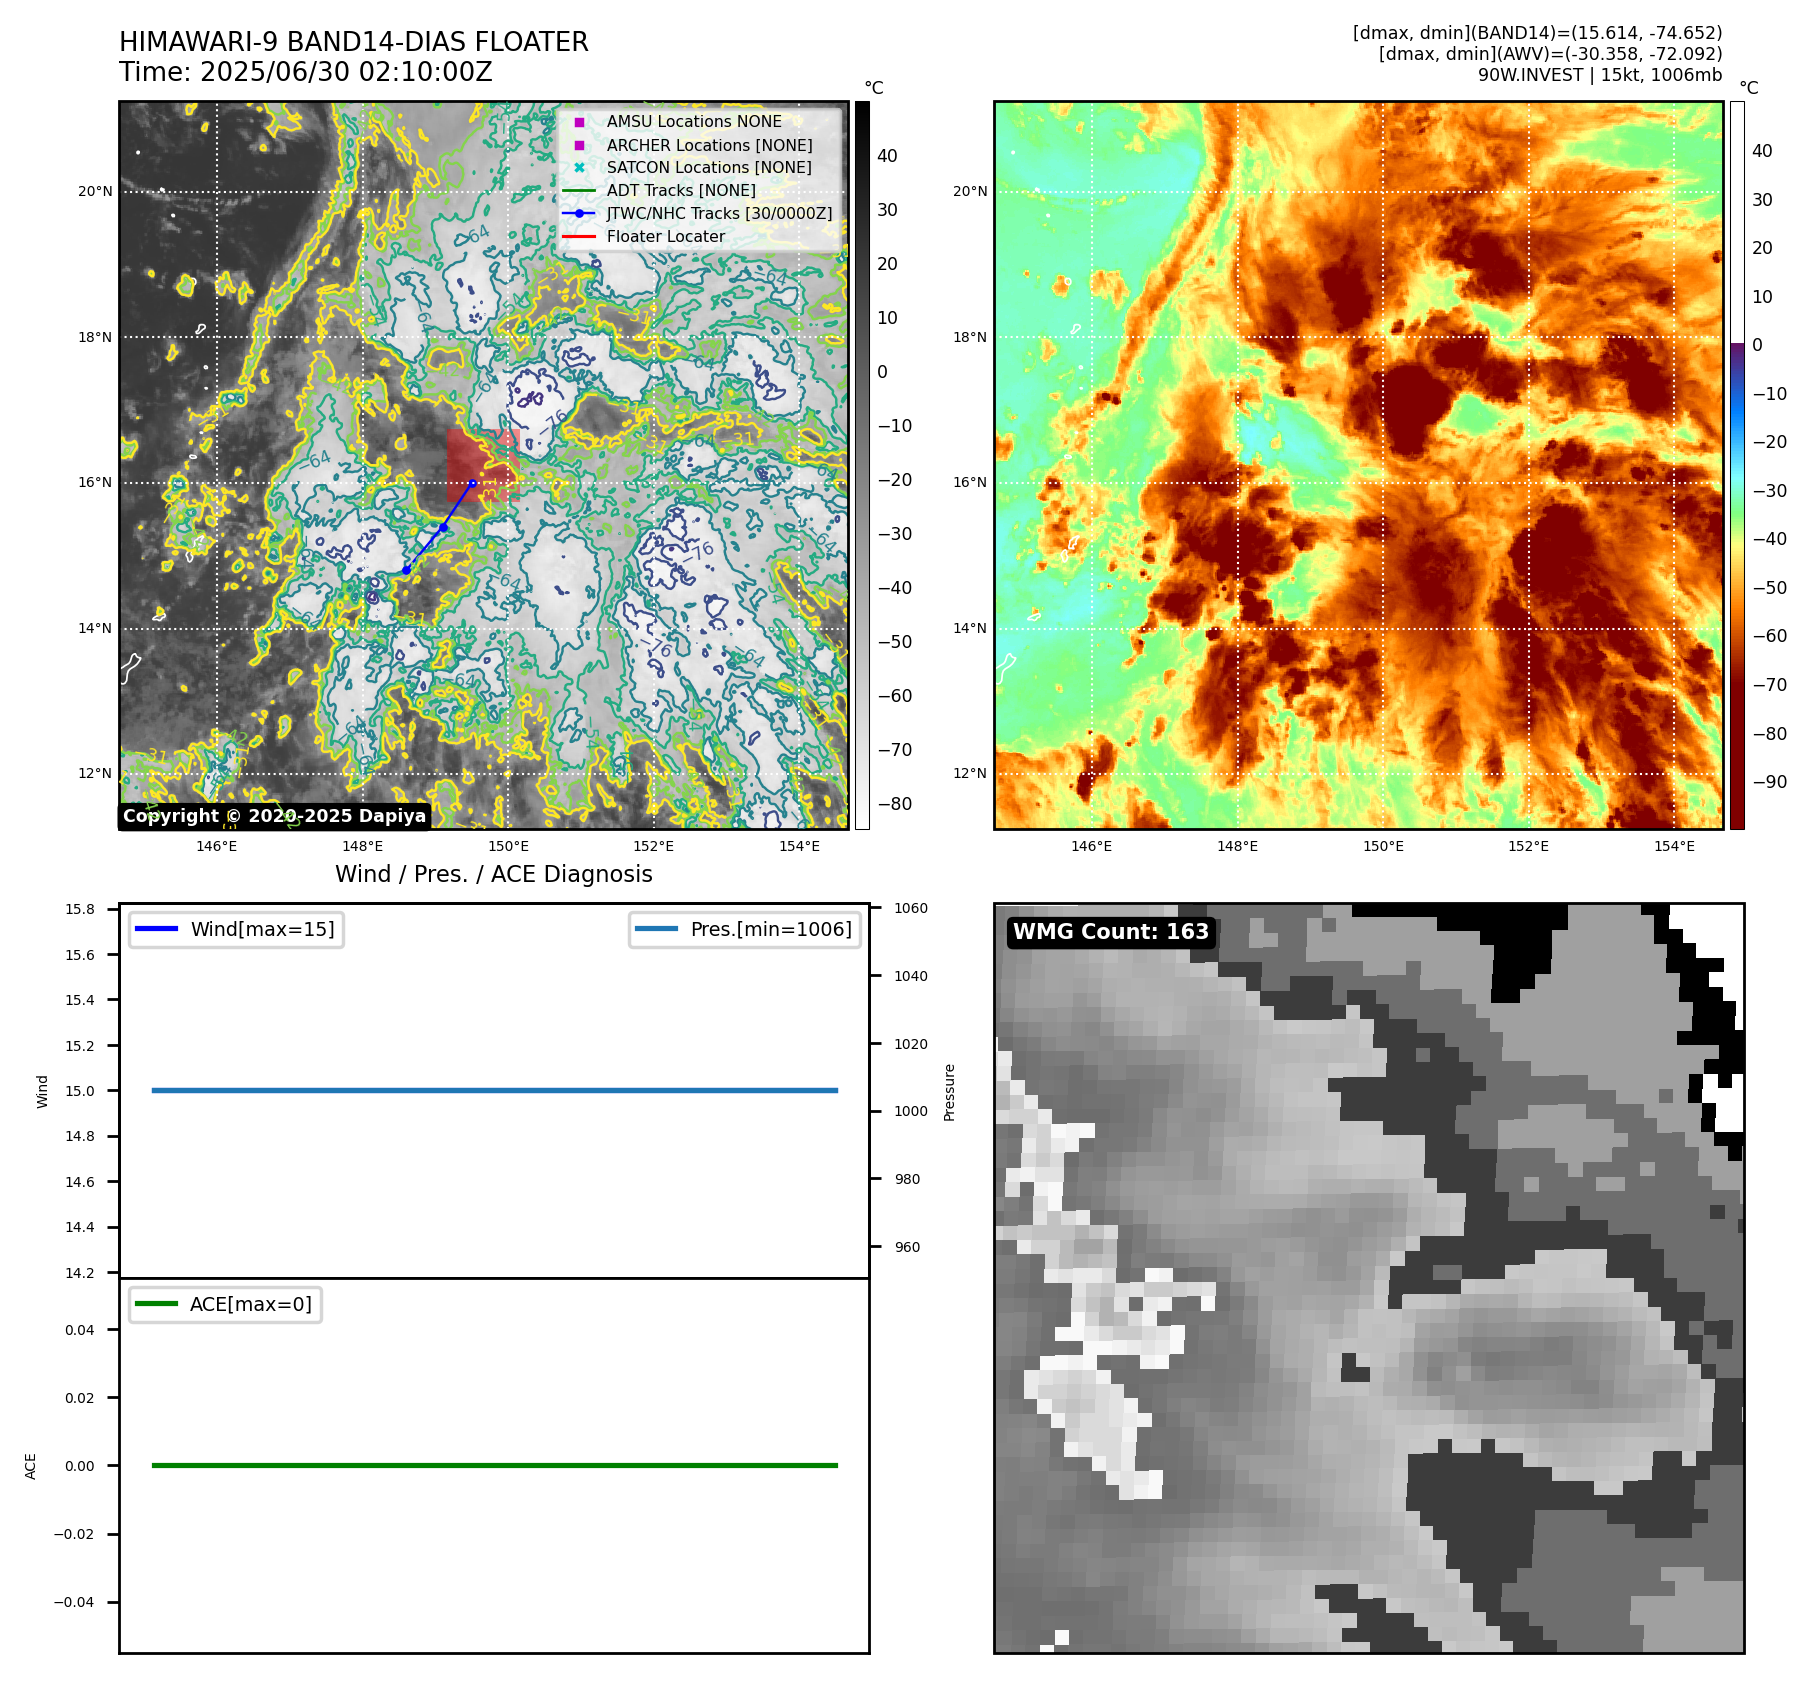Click the WMG Count: 163 label
The height and width of the screenshot is (1690, 1813).
pos(1111,932)
